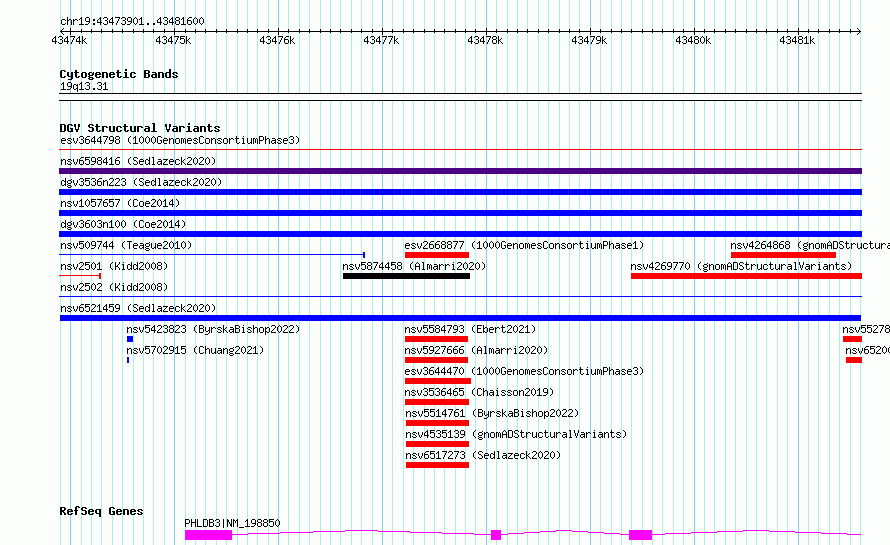Open the nsv5702915 (Chuang2021) variant label
This screenshot has height=545, width=890.
pos(195,350)
